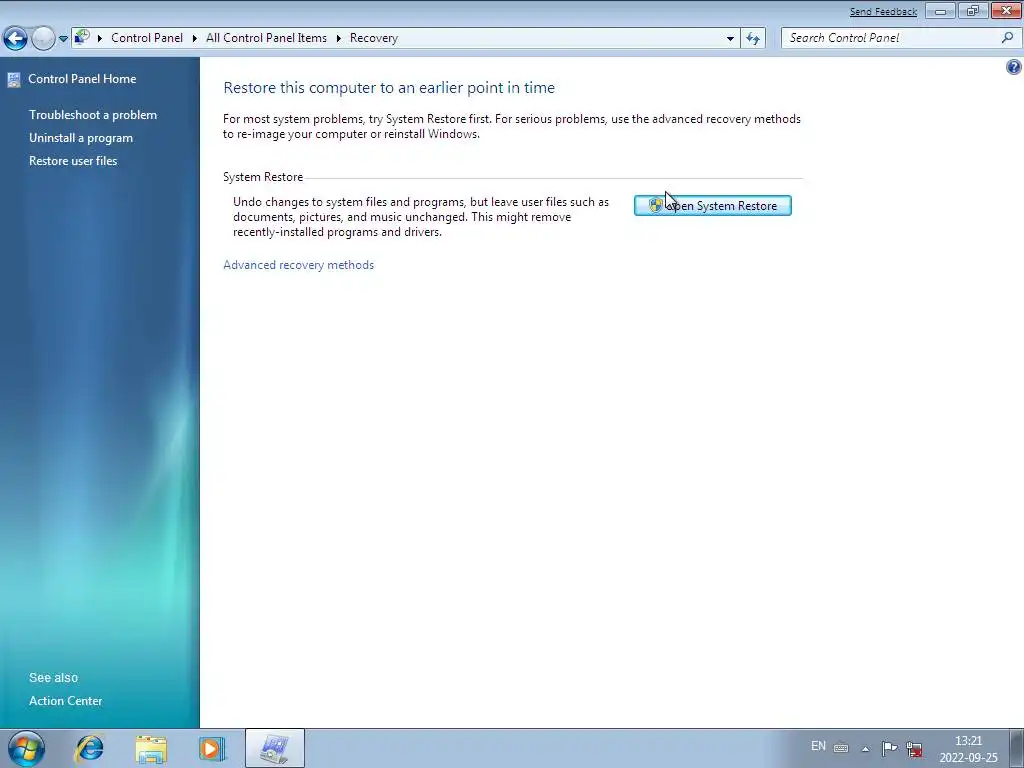Click the network status tray icon
The height and width of the screenshot is (768, 1024).
click(x=914, y=748)
